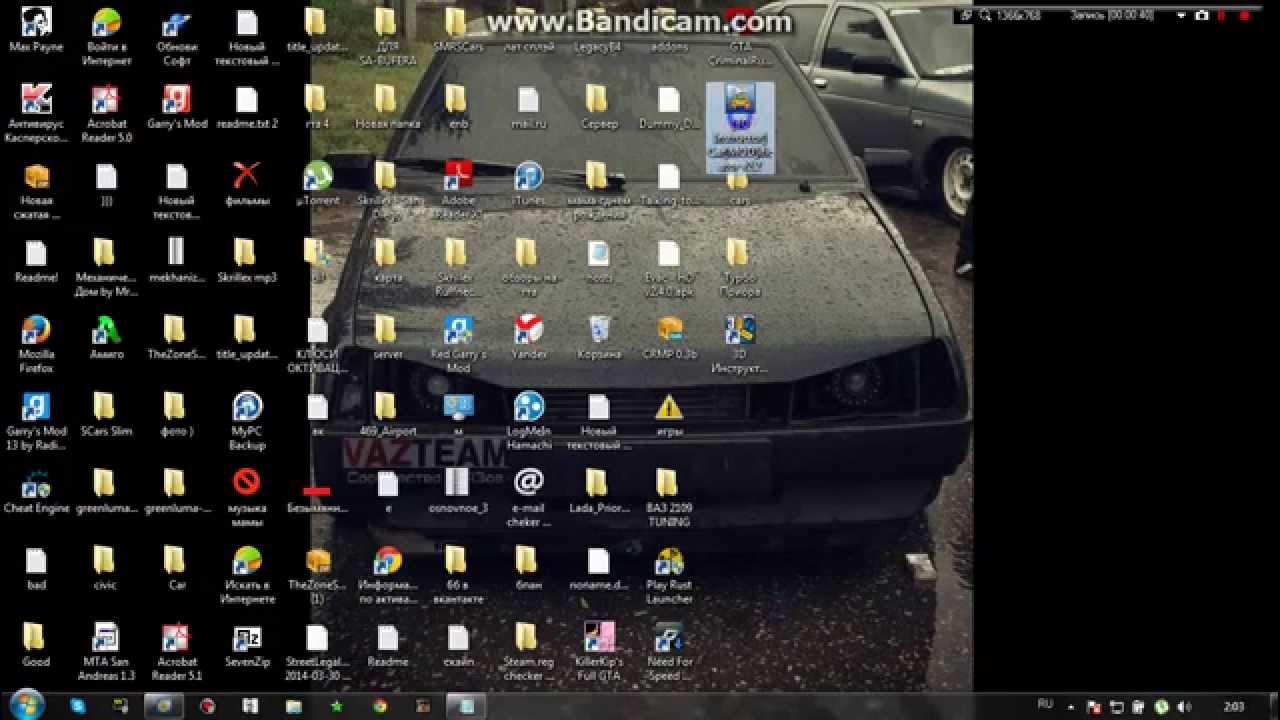Open the CRMP 0.3b shortcut
1280x720 pixels.
[x=669, y=337]
